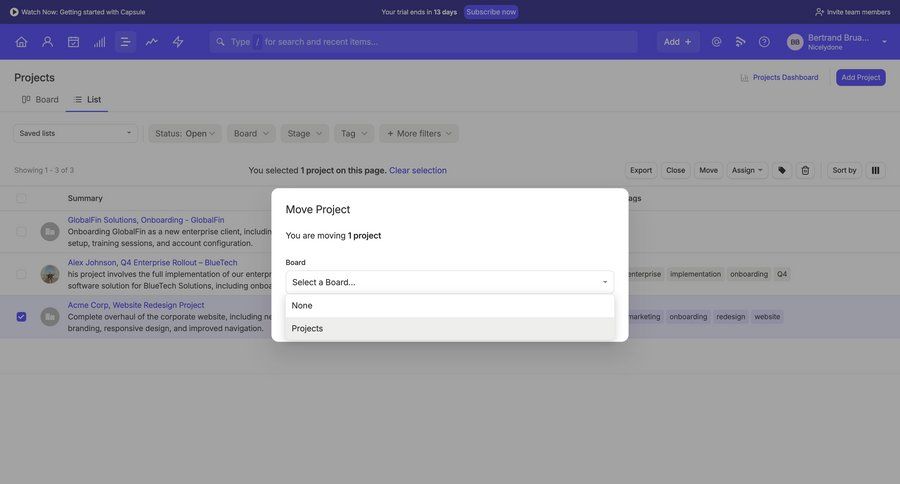Expand the Saved lists dropdown

(x=75, y=133)
